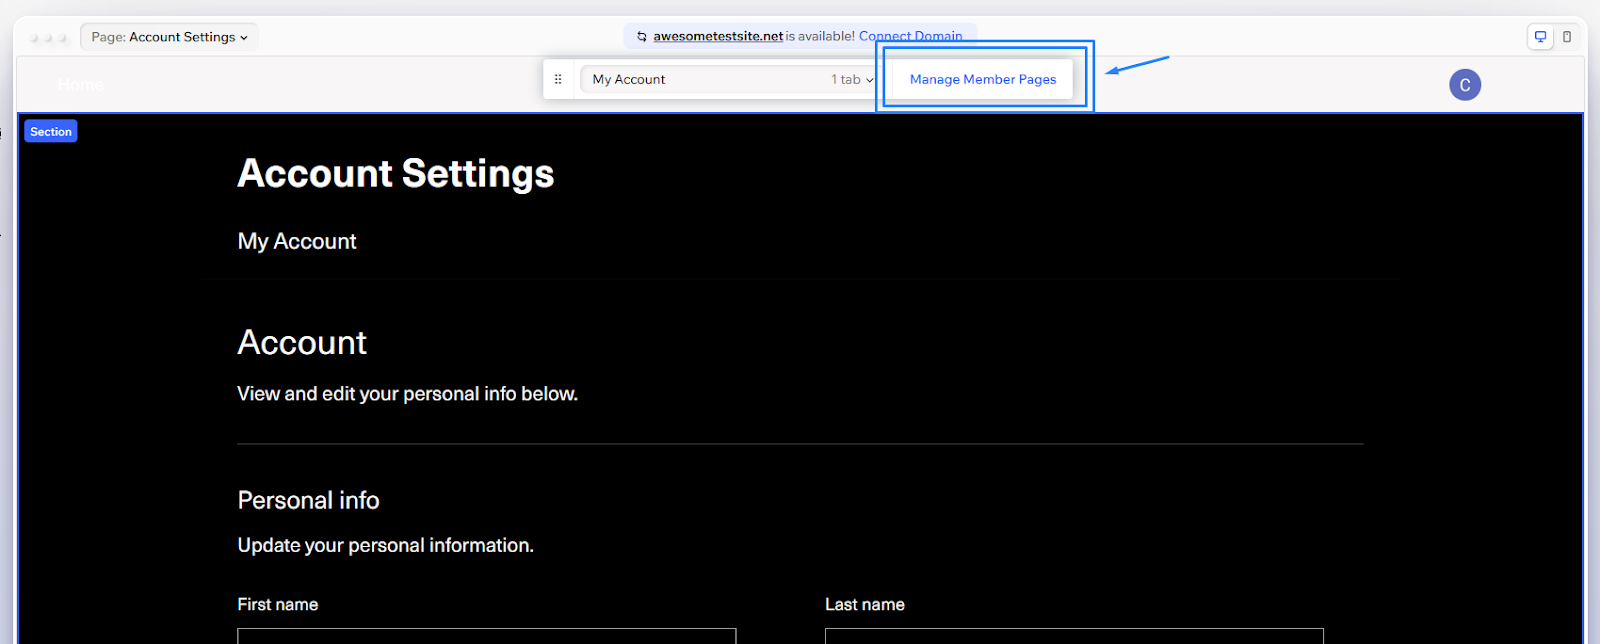Click the Manage Member Pages button
This screenshot has height=644, width=1600.
tap(982, 79)
